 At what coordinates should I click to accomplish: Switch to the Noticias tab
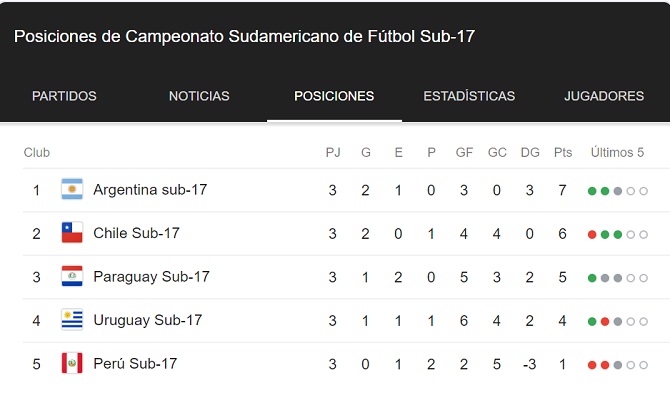click(199, 96)
